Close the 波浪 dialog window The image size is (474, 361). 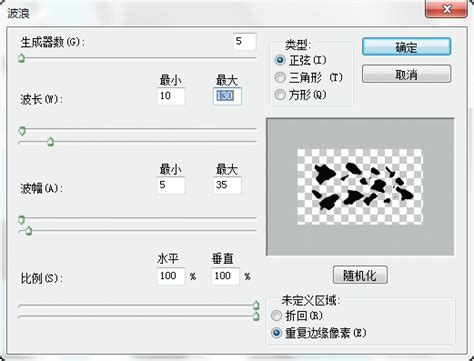click(446, 9)
